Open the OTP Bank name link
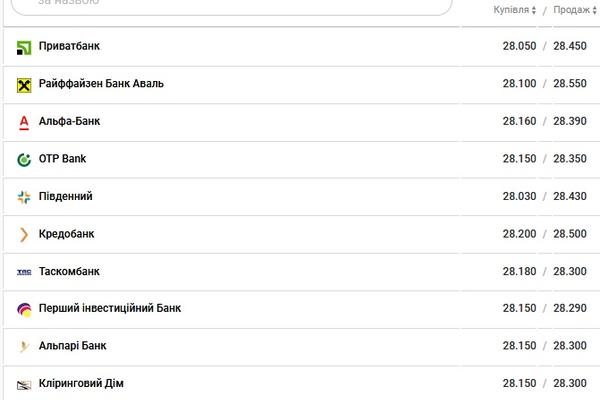 pos(62,158)
